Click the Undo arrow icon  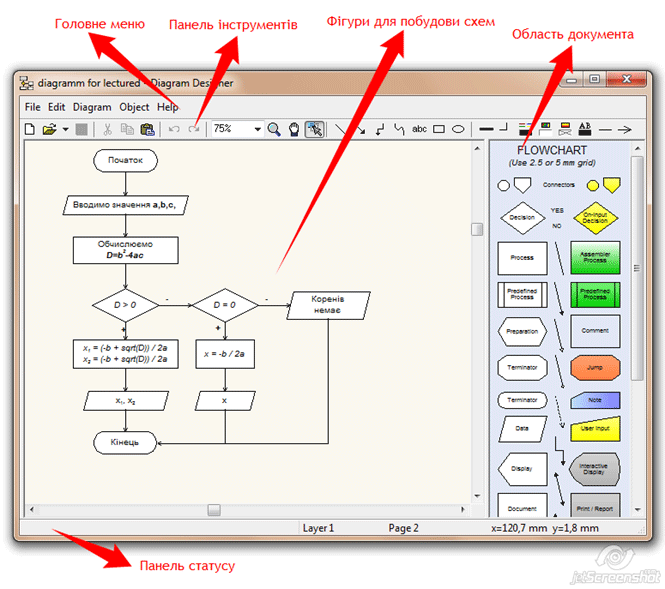(174, 129)
